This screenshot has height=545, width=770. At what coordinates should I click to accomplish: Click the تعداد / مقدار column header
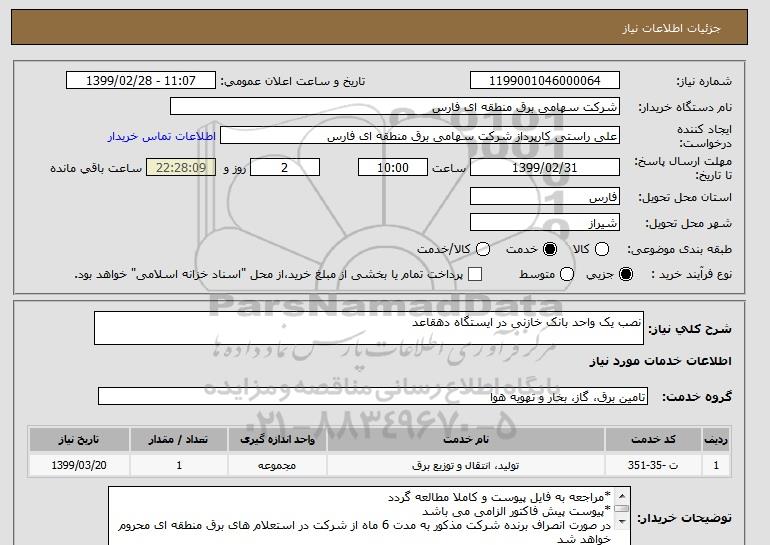[179, 439]
